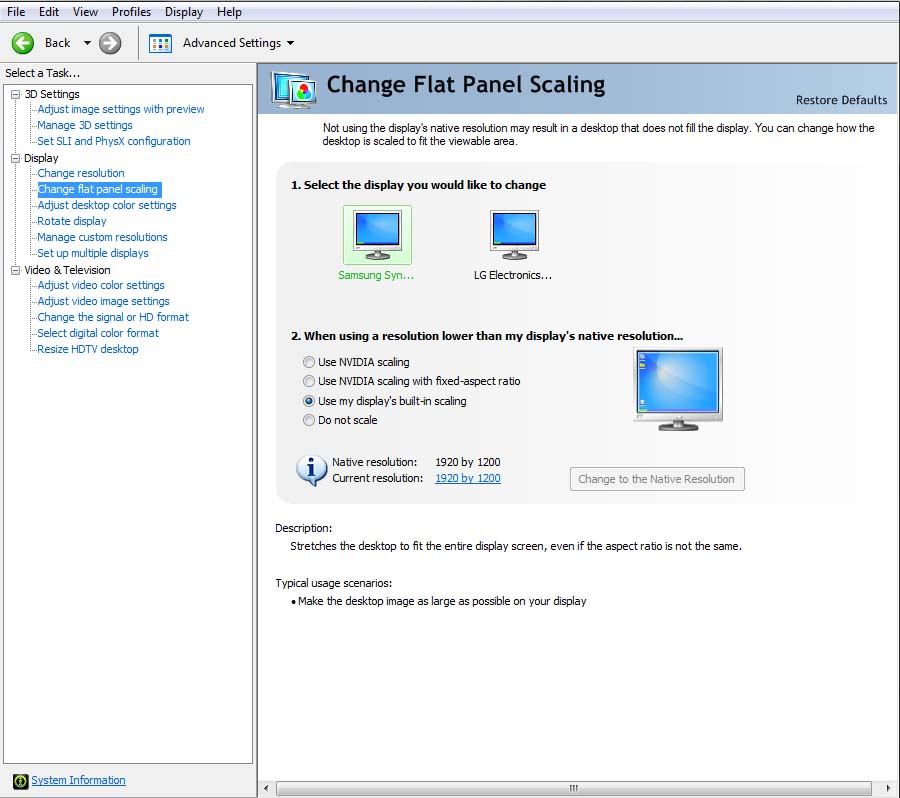This screenshot has width=900, height=798.
Task: Select Use NVIDIA scaling option
Action: point(309,362)
